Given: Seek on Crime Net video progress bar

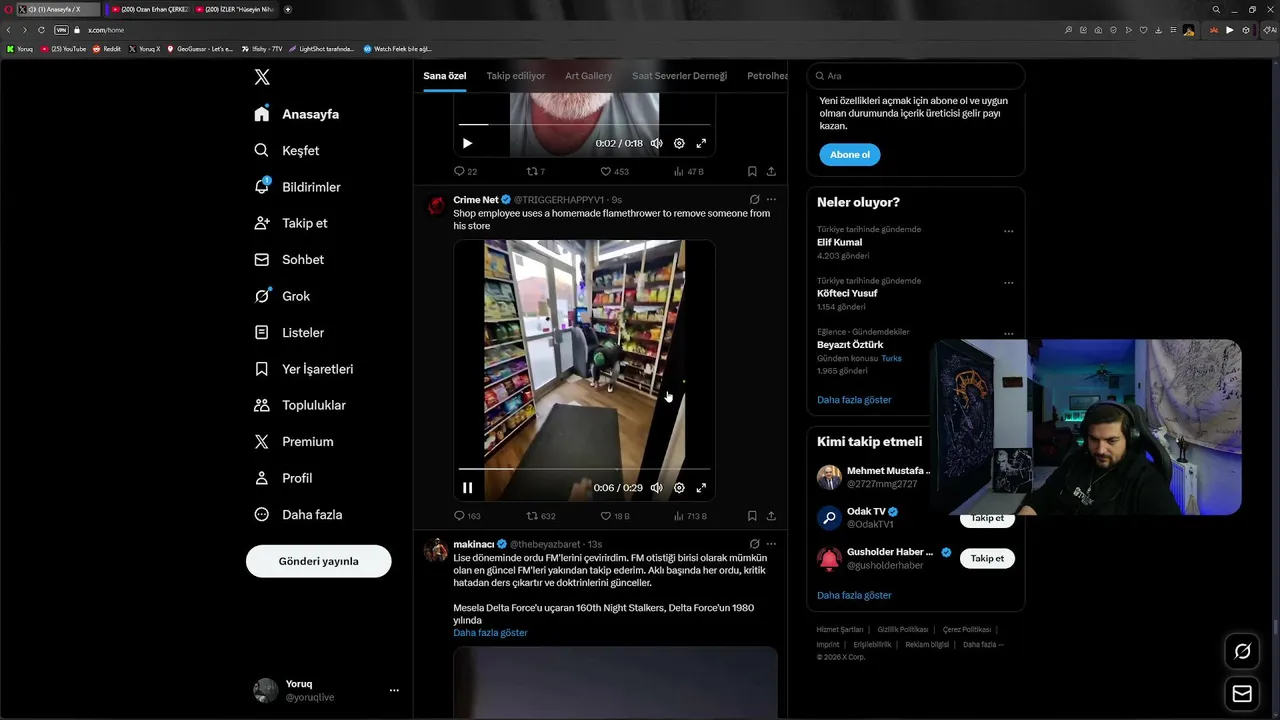Looking at the screenshot, I should point(584,469).
